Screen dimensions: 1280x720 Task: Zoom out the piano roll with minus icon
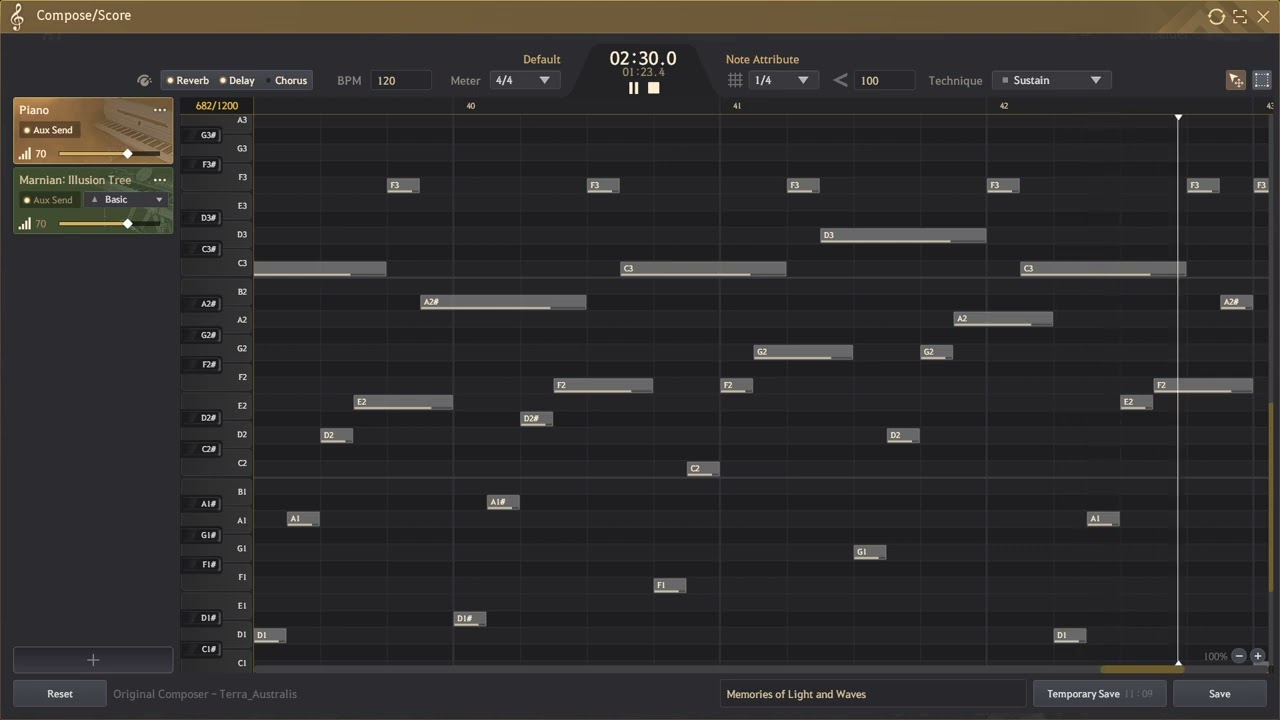[1239, 656]
